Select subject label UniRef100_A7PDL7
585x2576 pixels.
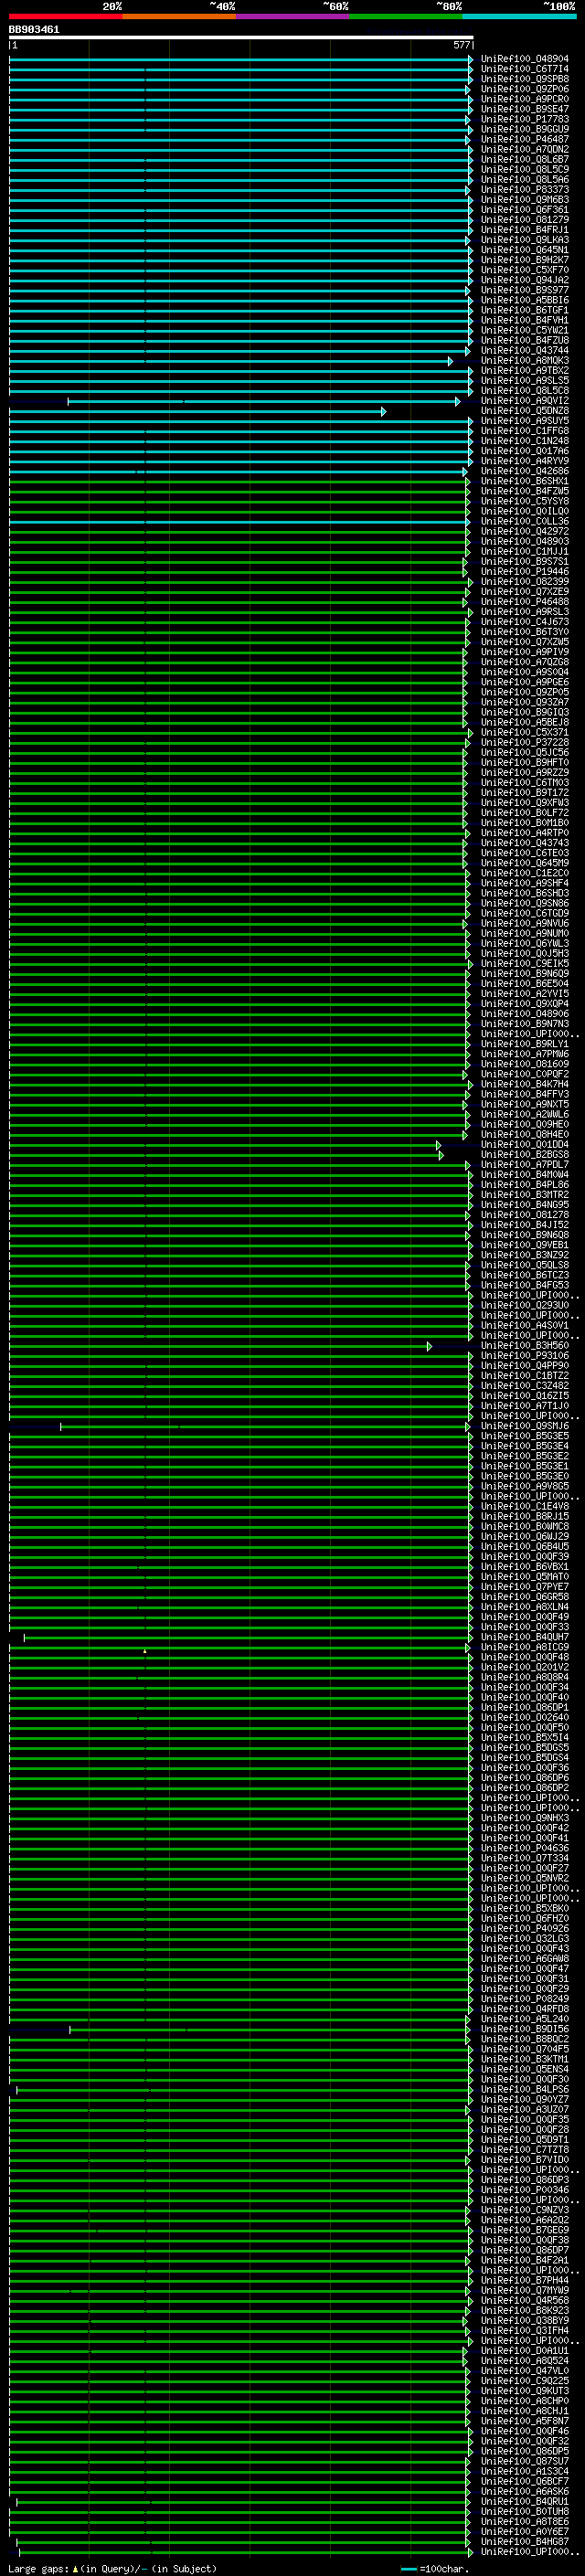pos(524,1165)
